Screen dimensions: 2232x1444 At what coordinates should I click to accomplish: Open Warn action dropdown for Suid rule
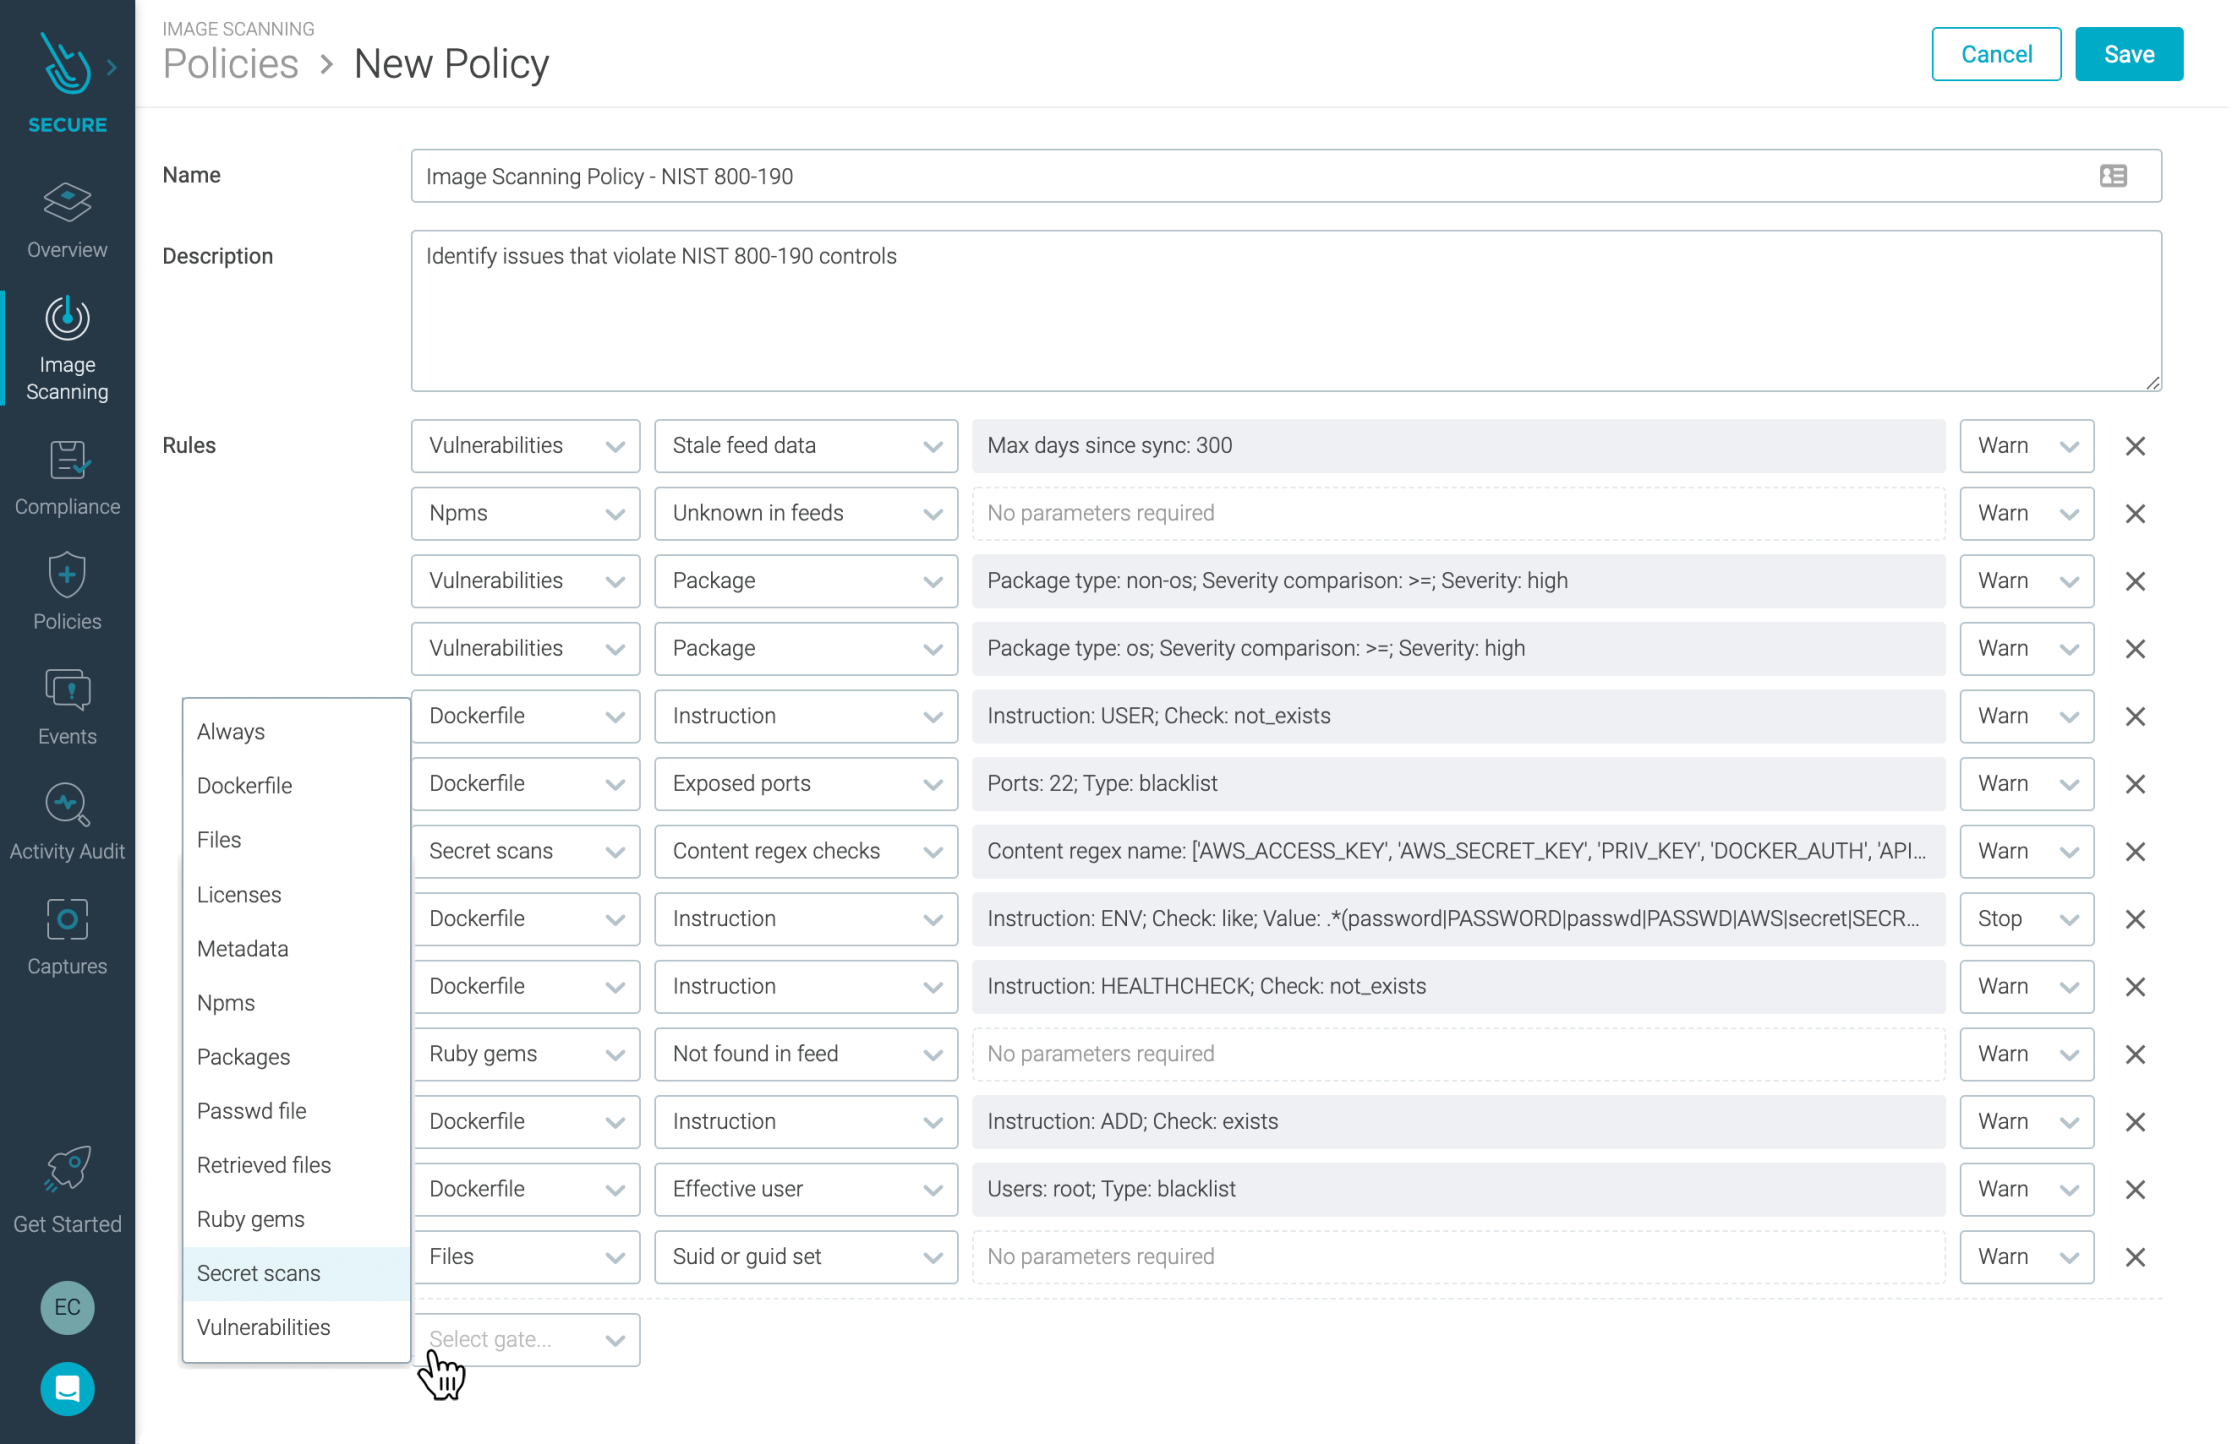(x=2027, y=1257)
